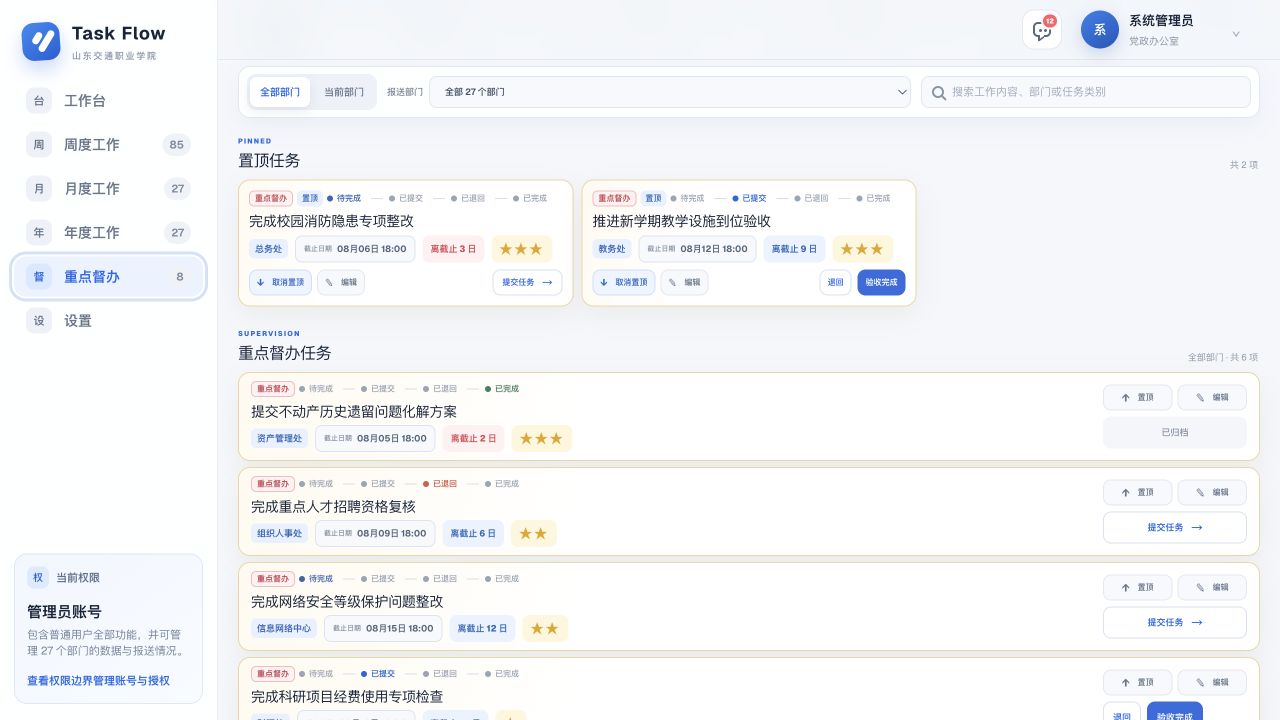This screenshot has width=1280, height=720.
Task: Open 年度工作 in the sidebar
Action: pyautogui.click(x=108, y=233)
